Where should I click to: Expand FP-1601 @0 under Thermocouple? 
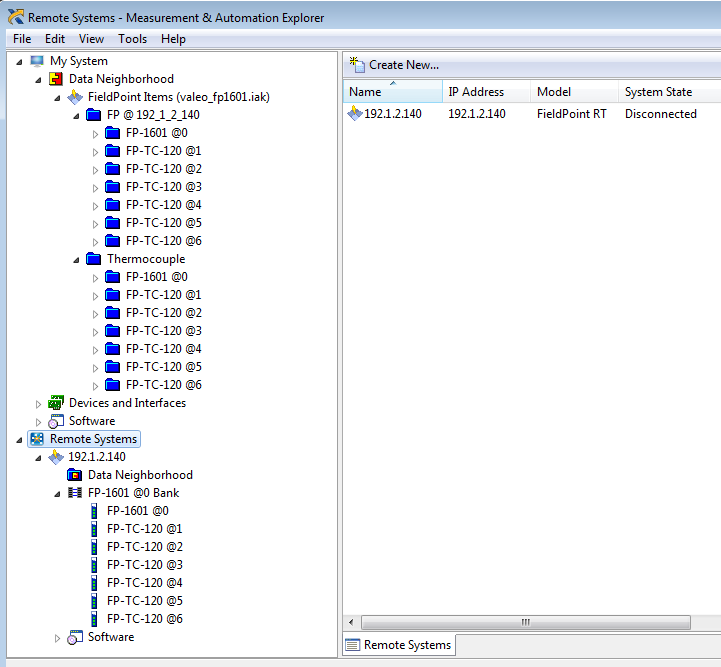pyautogui.click(x=95, y=278)
